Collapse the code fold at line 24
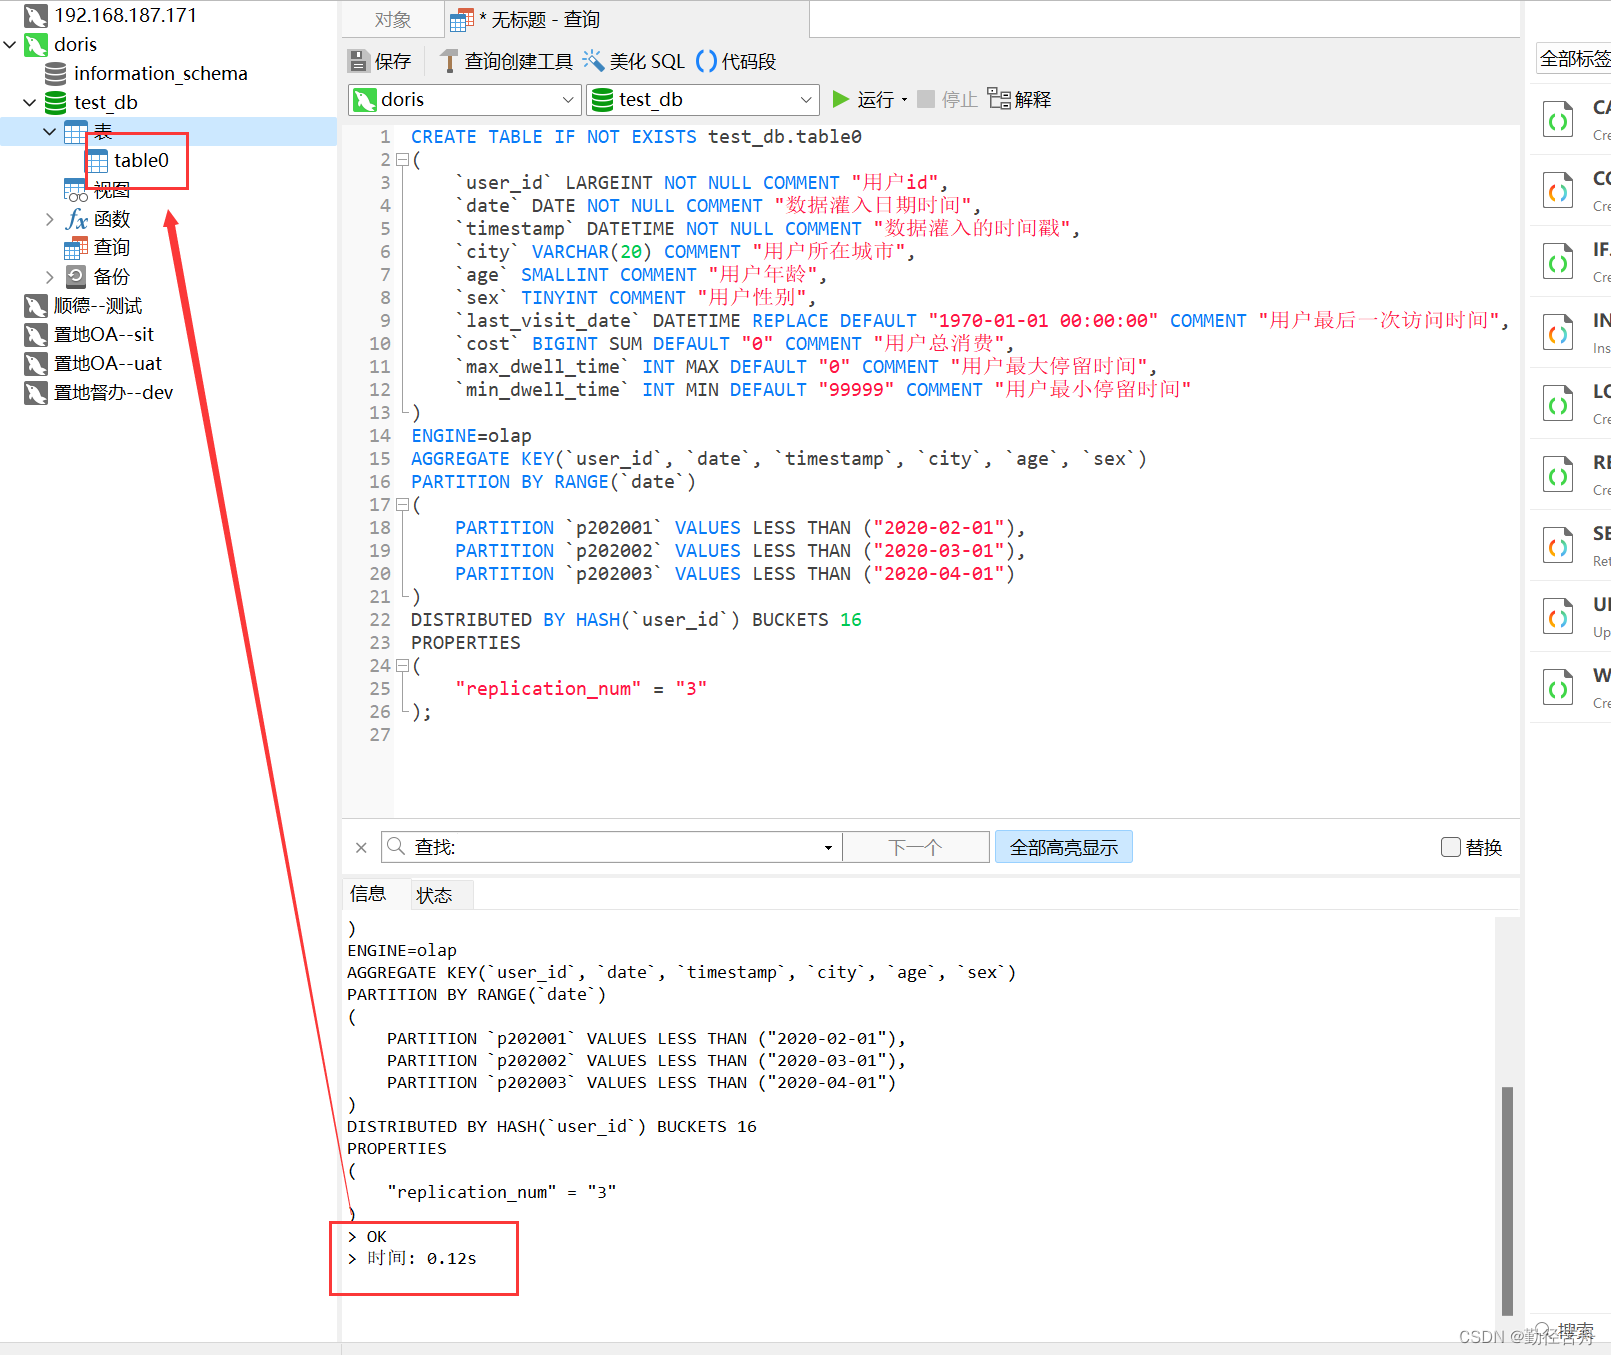 tap(402, 665)
